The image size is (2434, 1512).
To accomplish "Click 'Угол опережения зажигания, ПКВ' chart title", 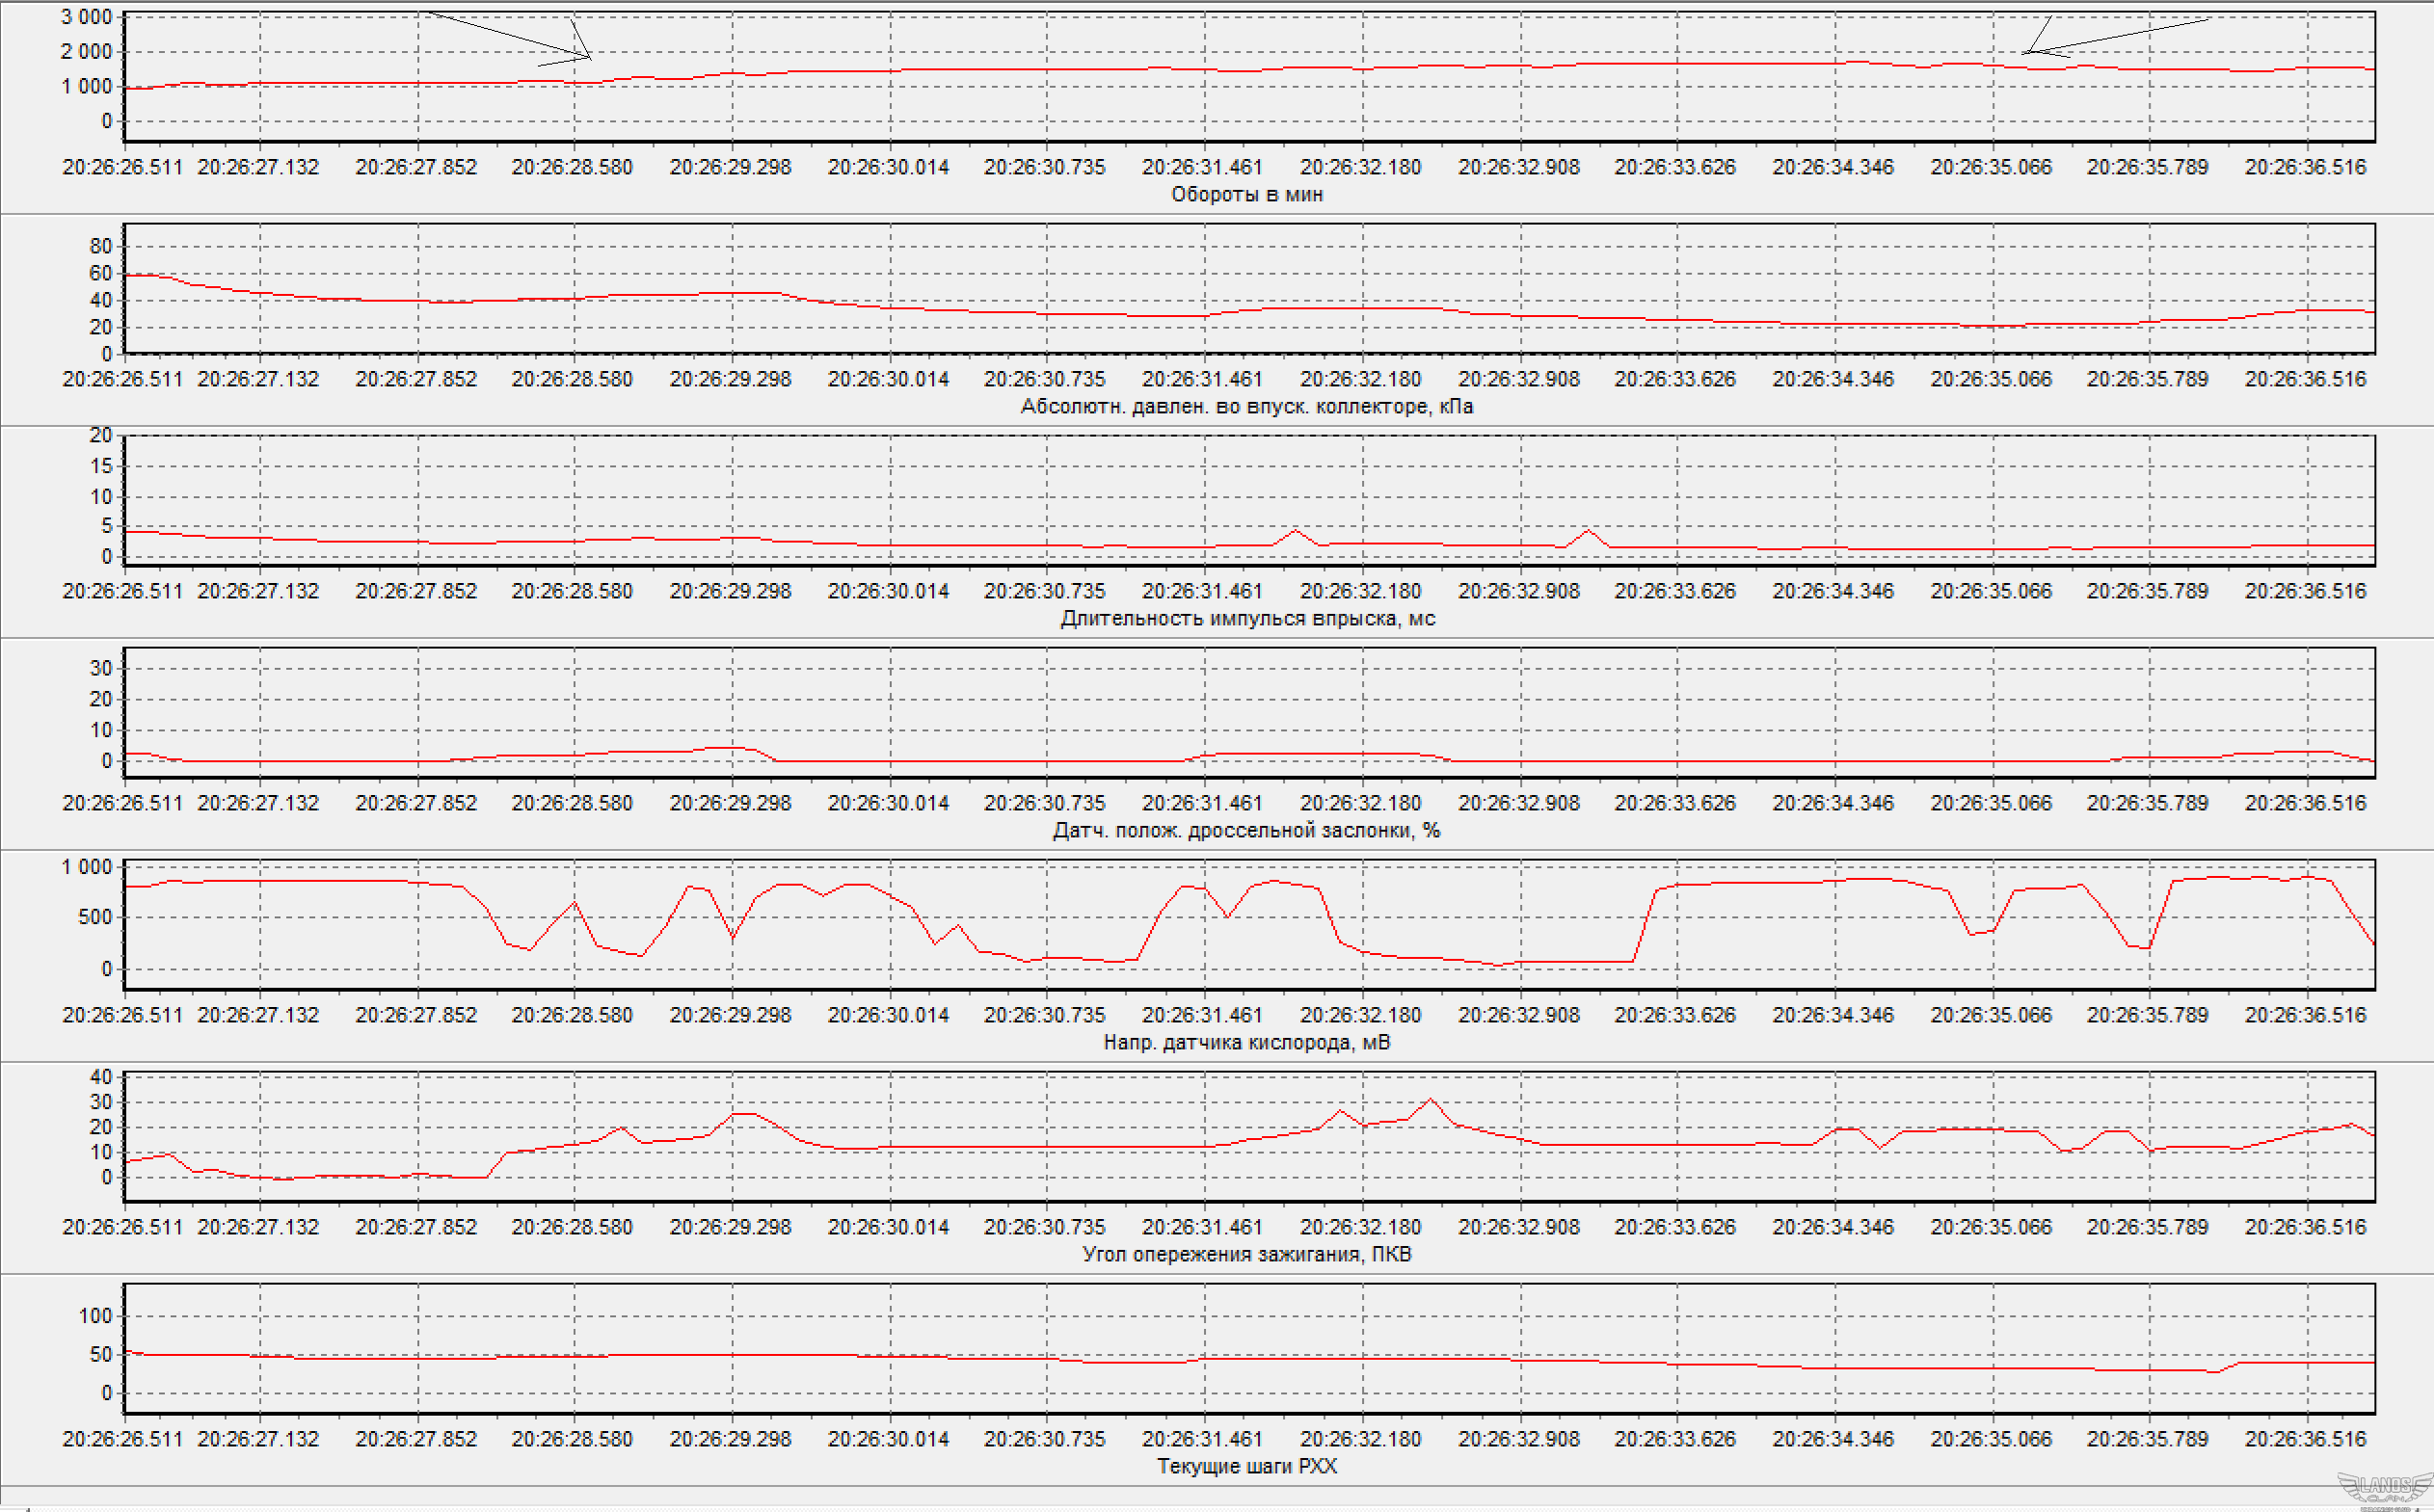I will tap(1246, 1255).
